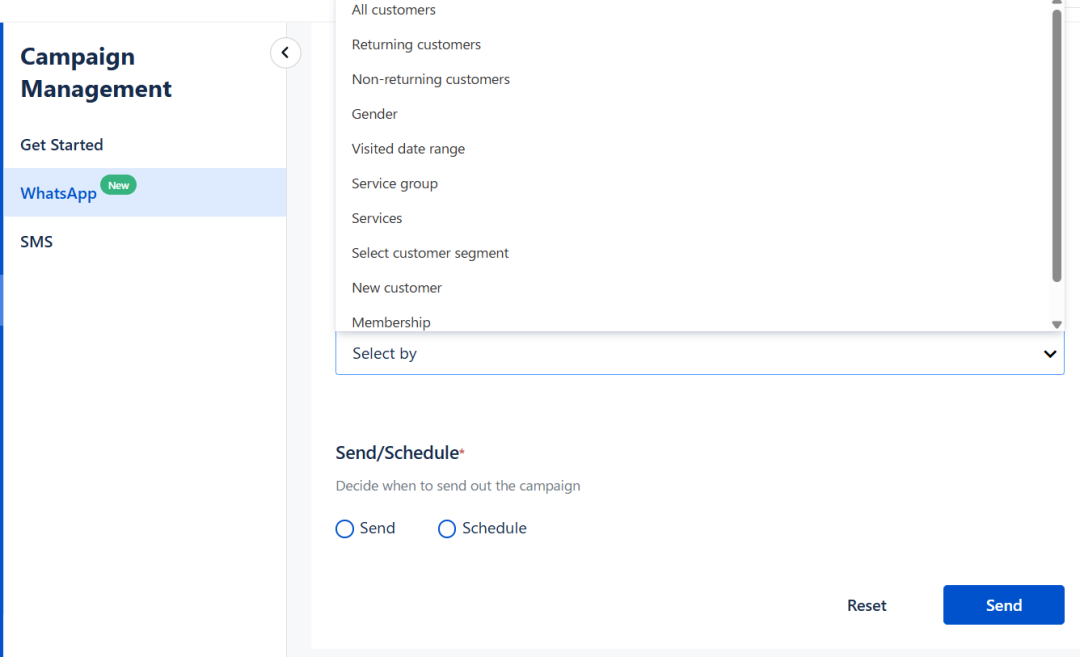
Task: Select the Send radio button
Action: coord(345,529)
